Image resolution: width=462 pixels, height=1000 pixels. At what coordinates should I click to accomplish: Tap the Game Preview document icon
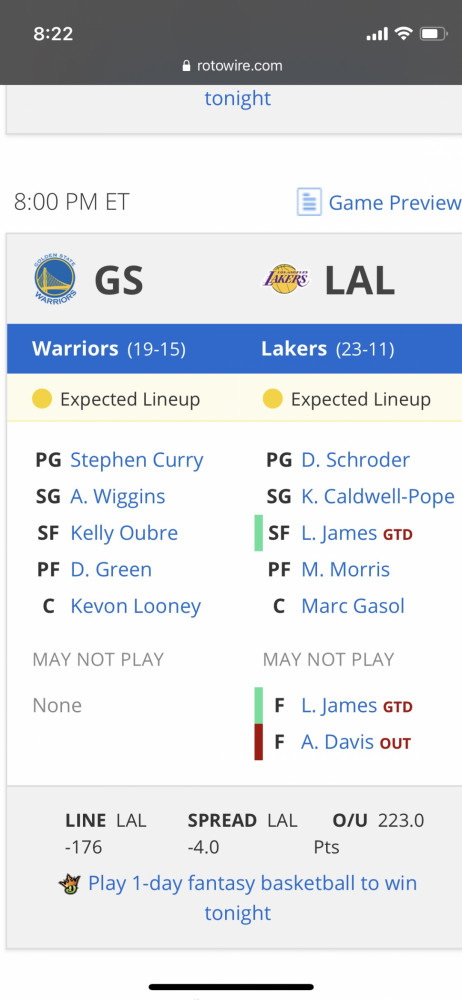309,203
